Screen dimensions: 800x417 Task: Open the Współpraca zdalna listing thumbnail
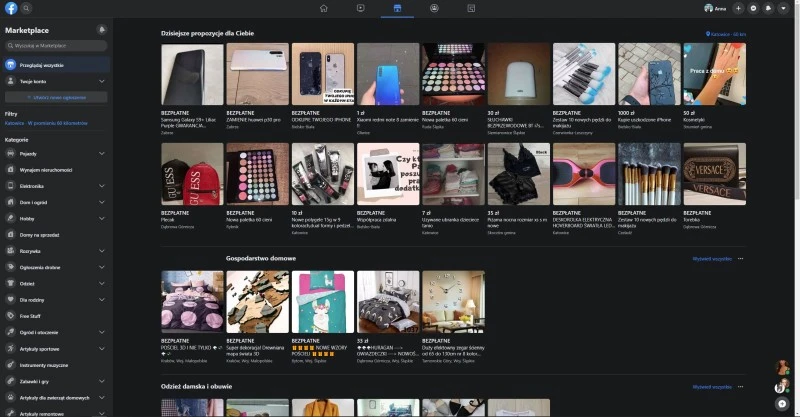pyautogui.click(x=388, y=174)
